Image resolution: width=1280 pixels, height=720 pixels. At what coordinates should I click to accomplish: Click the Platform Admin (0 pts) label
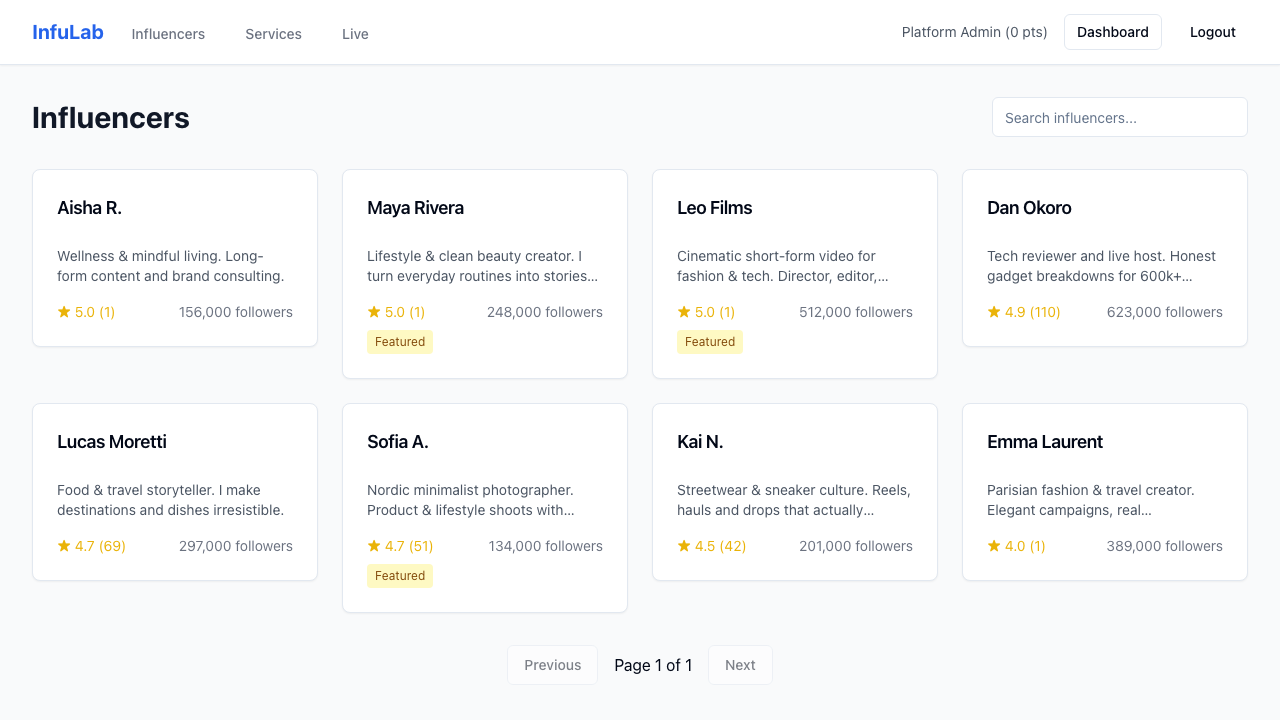click(x=975, y=32)
